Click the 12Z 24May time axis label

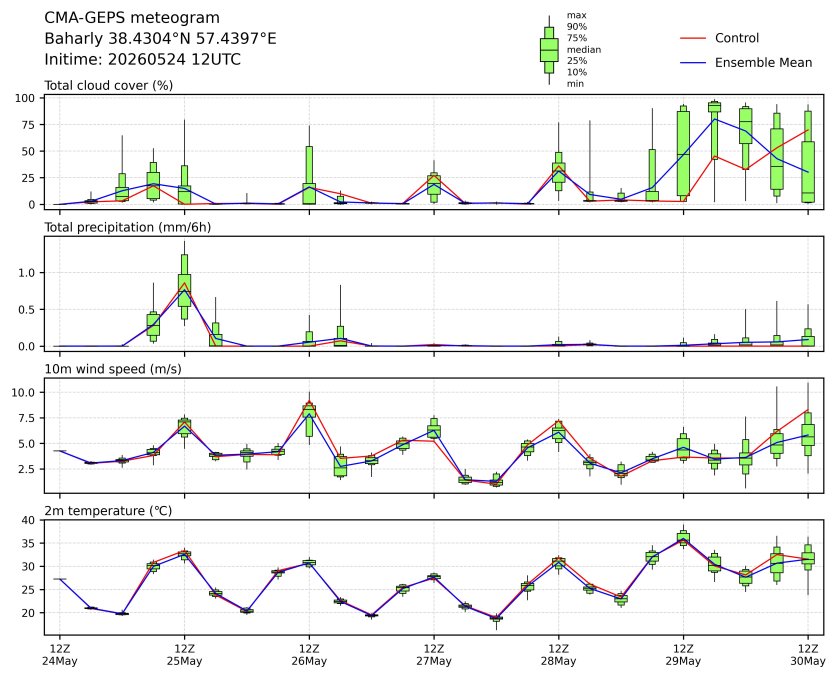(60, 655)
